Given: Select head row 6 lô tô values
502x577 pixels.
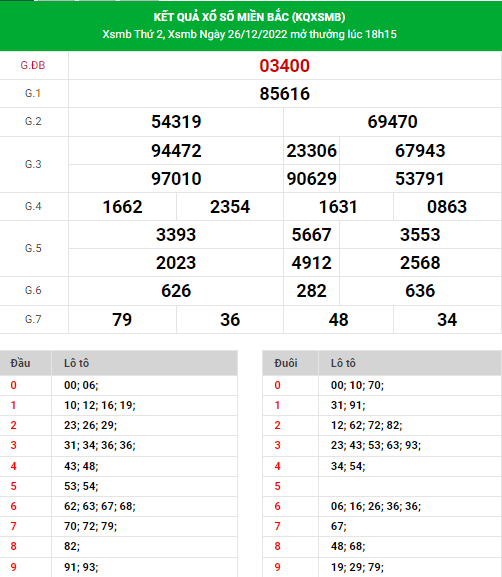Looking at the screenshot, I should (x=100, y=506).
